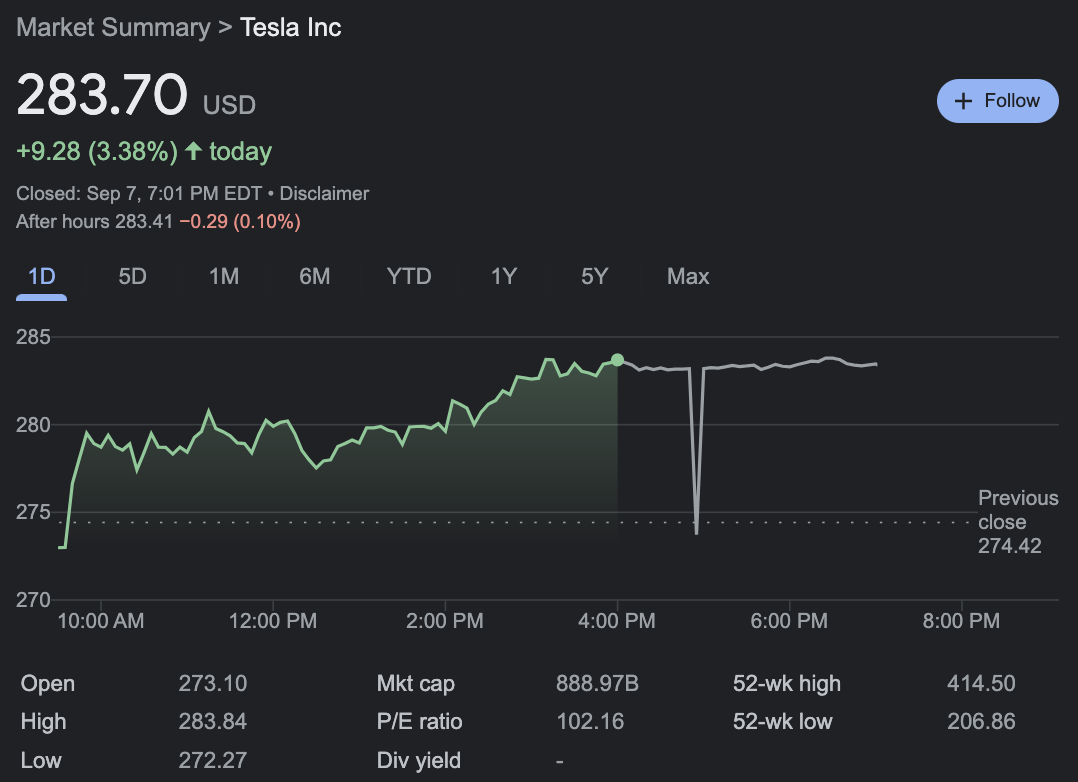
Task: Click the −0.29 (0.10%) after-hours change
Action: tap(240, 221)
